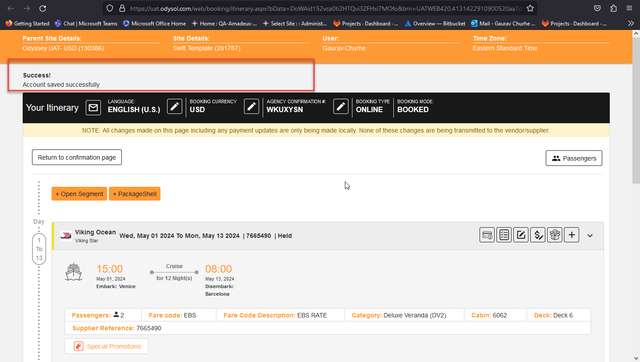Screen dimensions: 640x362
Task: Edit agency confirmation number pencil icon
Action: (340, 107)
